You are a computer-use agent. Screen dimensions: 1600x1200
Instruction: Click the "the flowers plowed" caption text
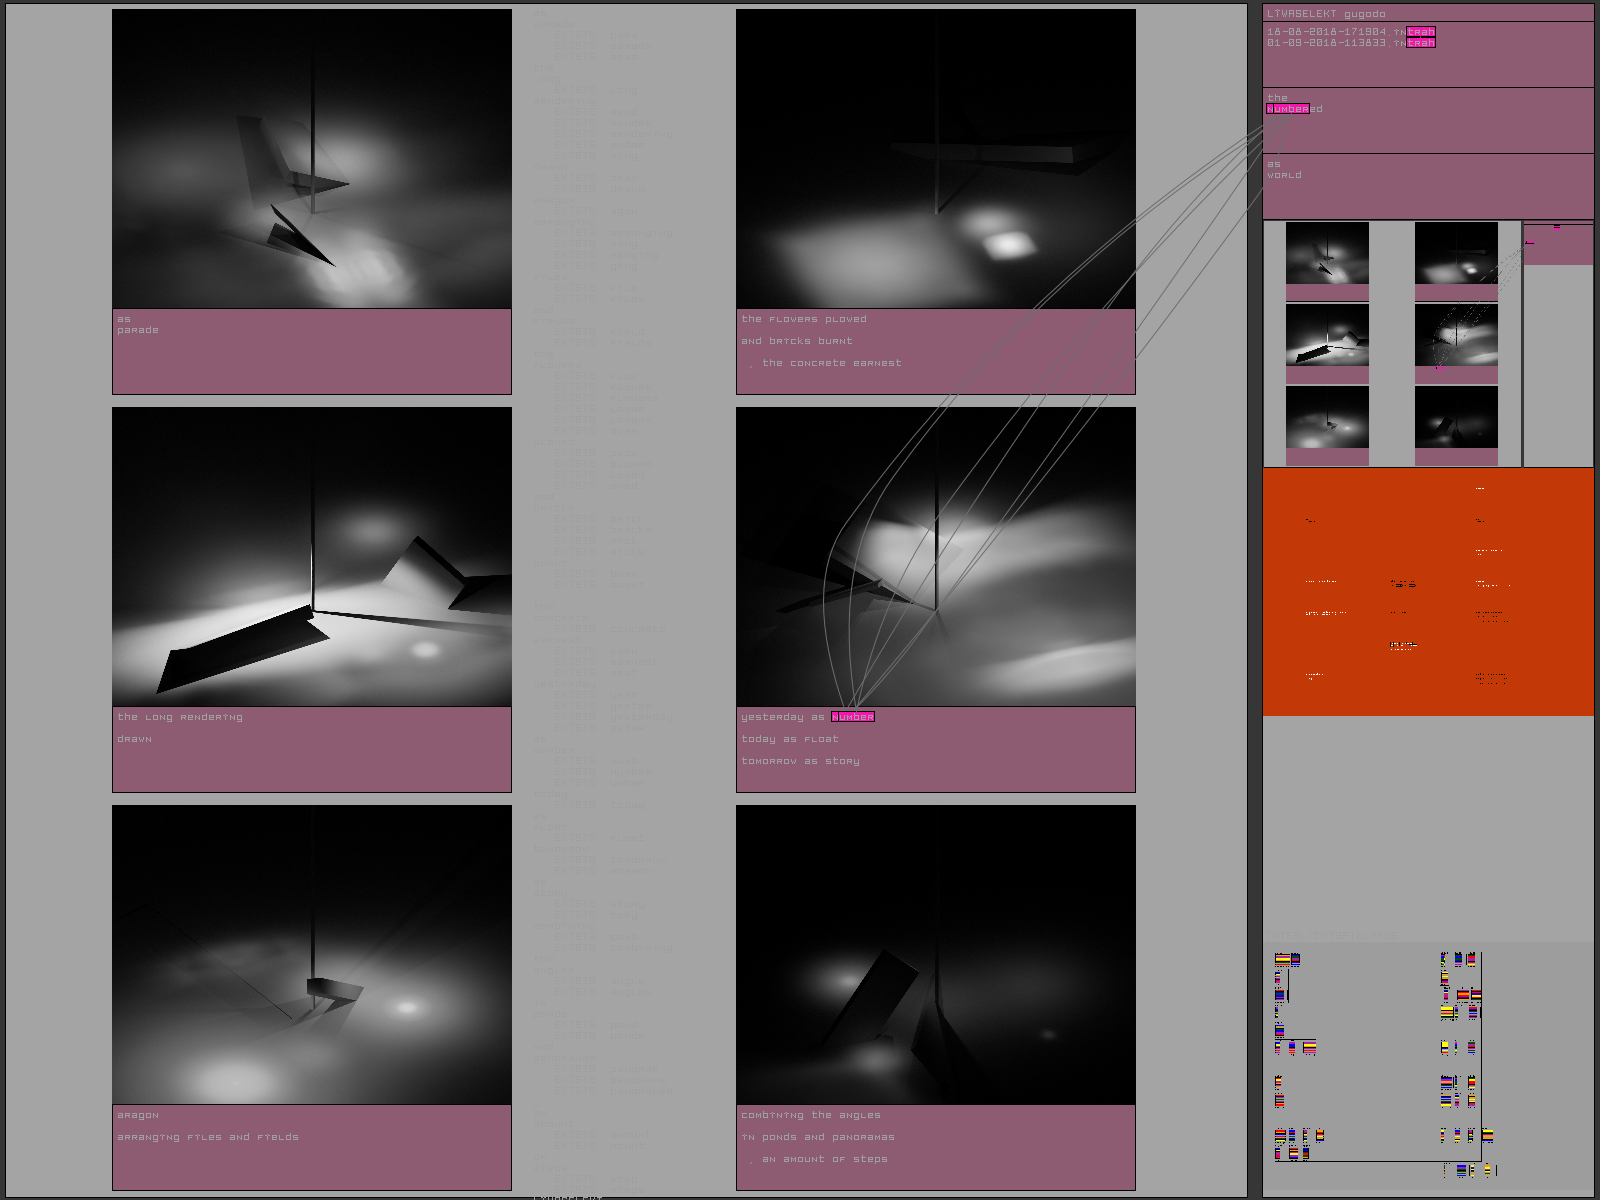click(x=804, y=320)
